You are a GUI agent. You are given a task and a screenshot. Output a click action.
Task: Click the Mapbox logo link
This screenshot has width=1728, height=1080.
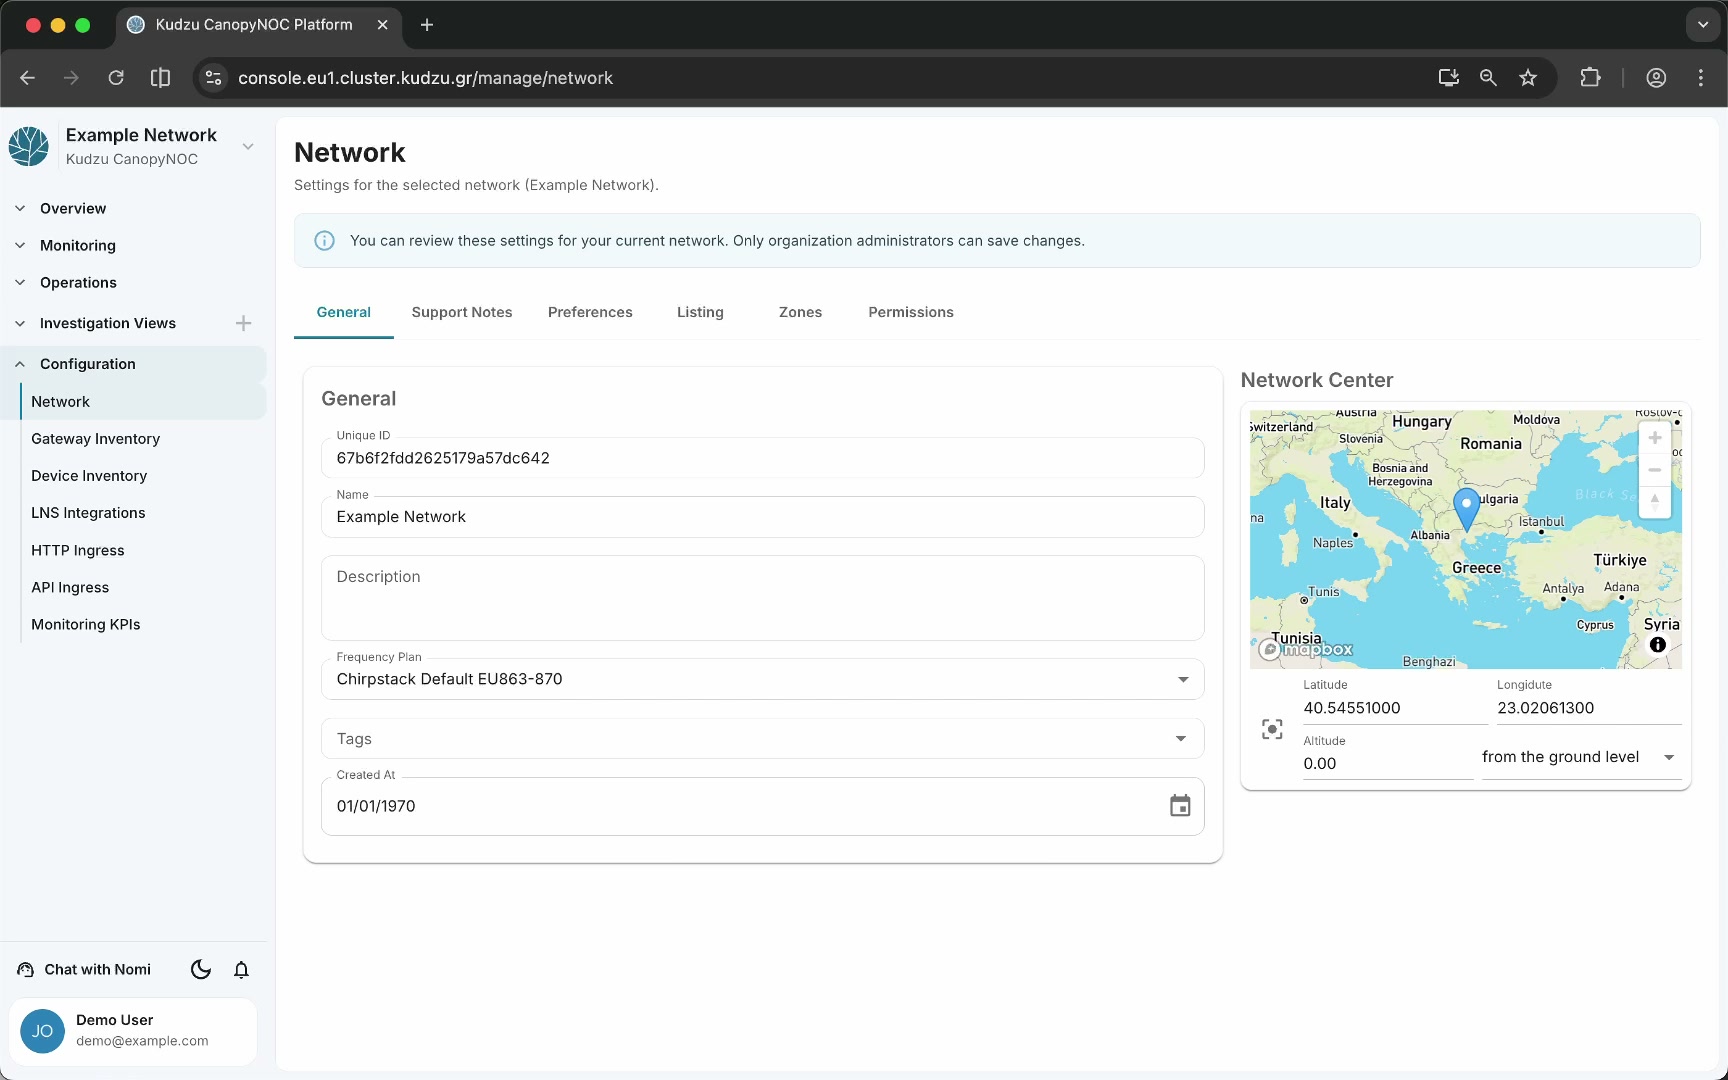(x=1306, y=649)
